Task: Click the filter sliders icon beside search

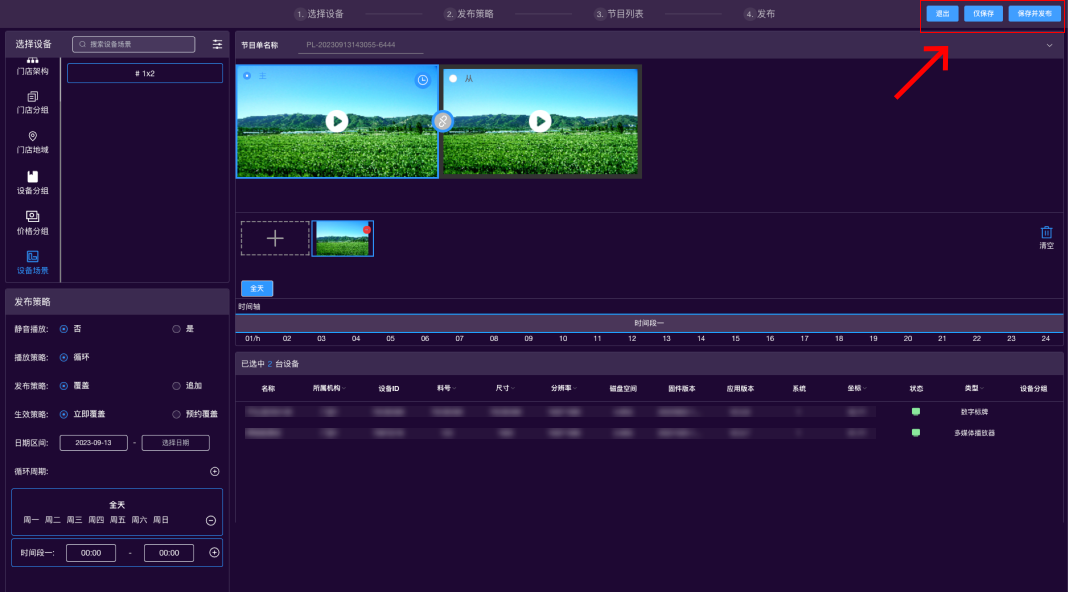Action: pos(217,44)
